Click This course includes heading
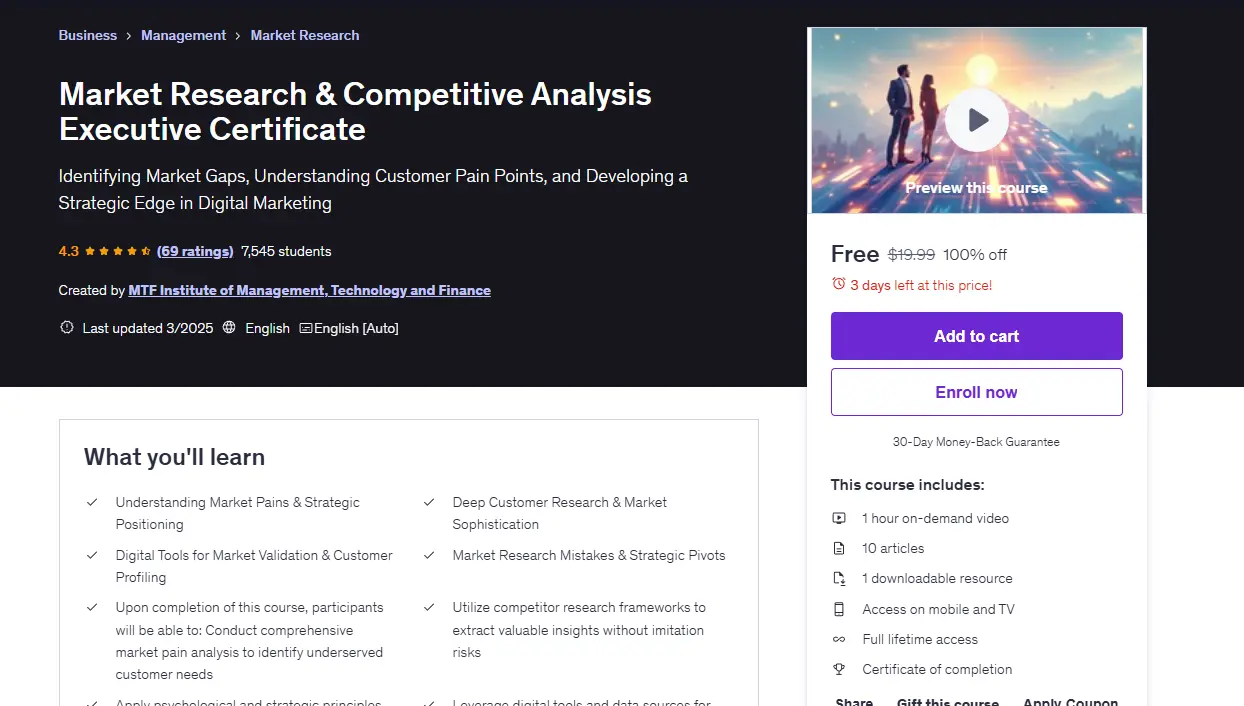The height and width of the screenshot is (706, 1244). click(x=907, y=485)
